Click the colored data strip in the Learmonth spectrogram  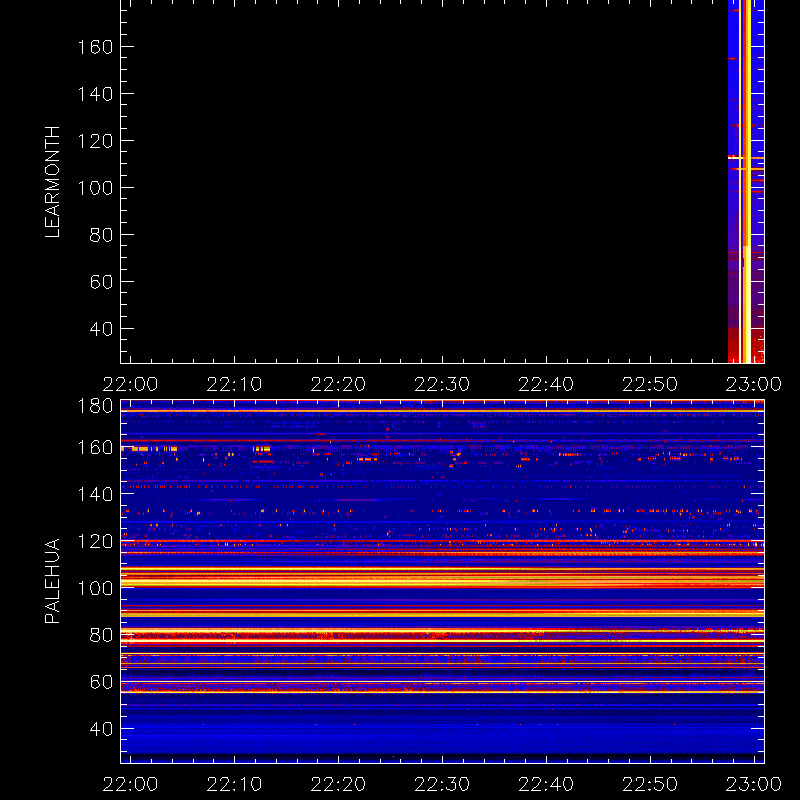(746, 181)
